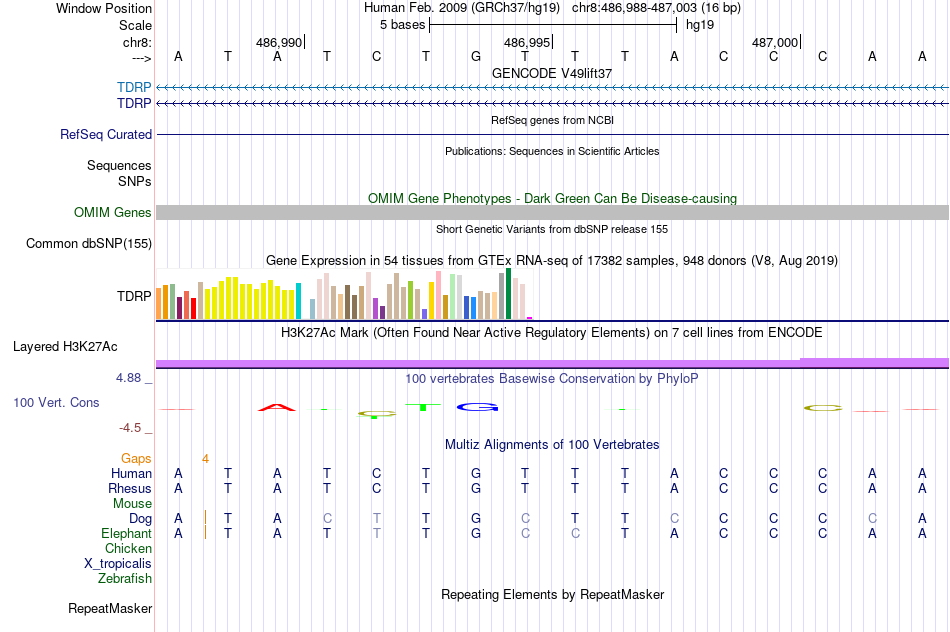950x632 pixels.
Task: Click the GENCODE V49lift37 track title
Action: tap(552, 73)
